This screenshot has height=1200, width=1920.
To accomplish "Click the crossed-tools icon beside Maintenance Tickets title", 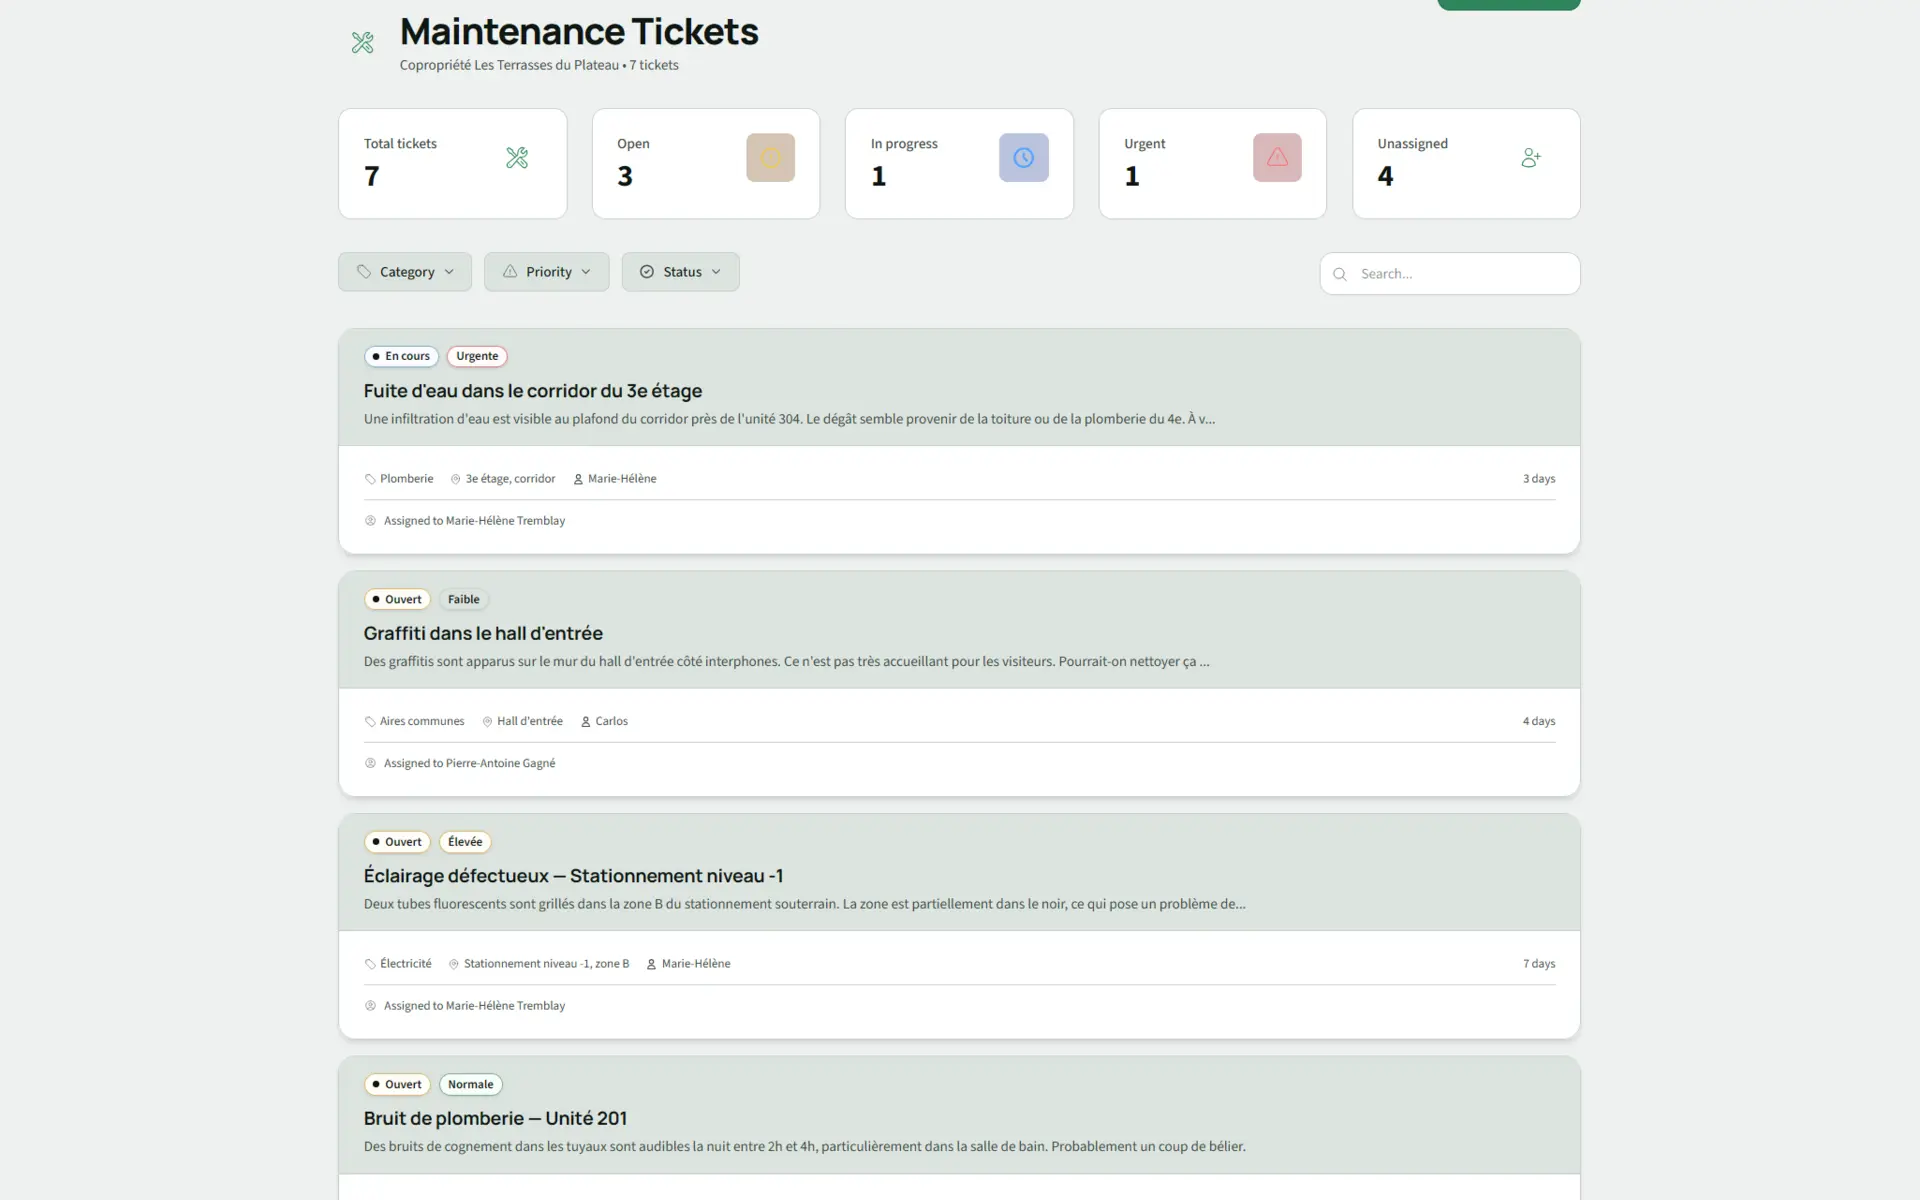I will pos(362,42).
